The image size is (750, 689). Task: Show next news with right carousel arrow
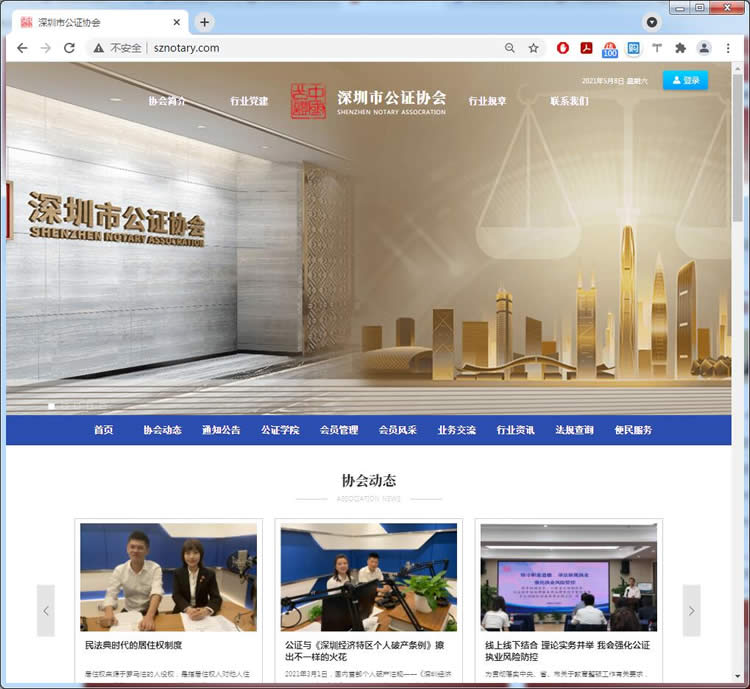click(692, 611)
